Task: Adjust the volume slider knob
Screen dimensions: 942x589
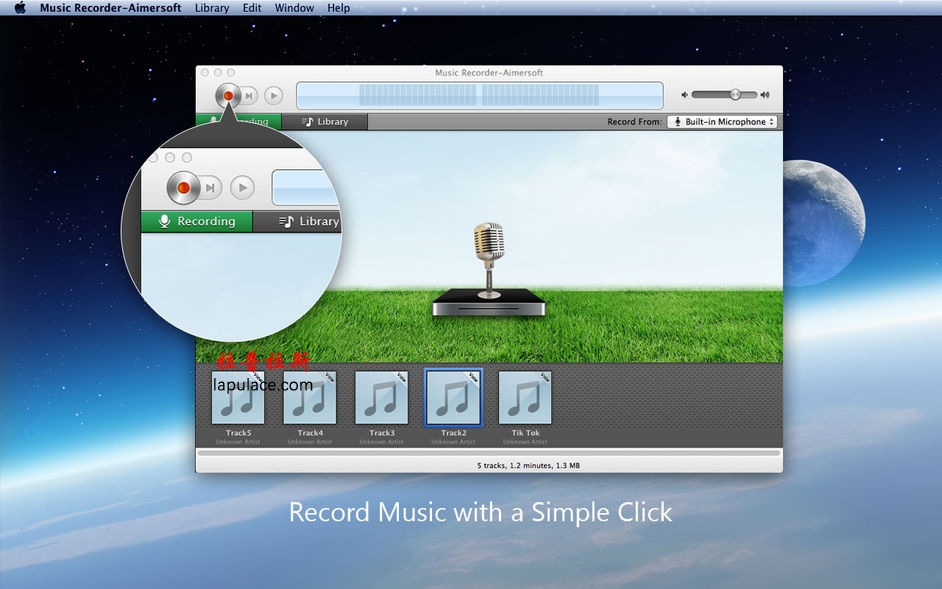Action: pos(735,94)
